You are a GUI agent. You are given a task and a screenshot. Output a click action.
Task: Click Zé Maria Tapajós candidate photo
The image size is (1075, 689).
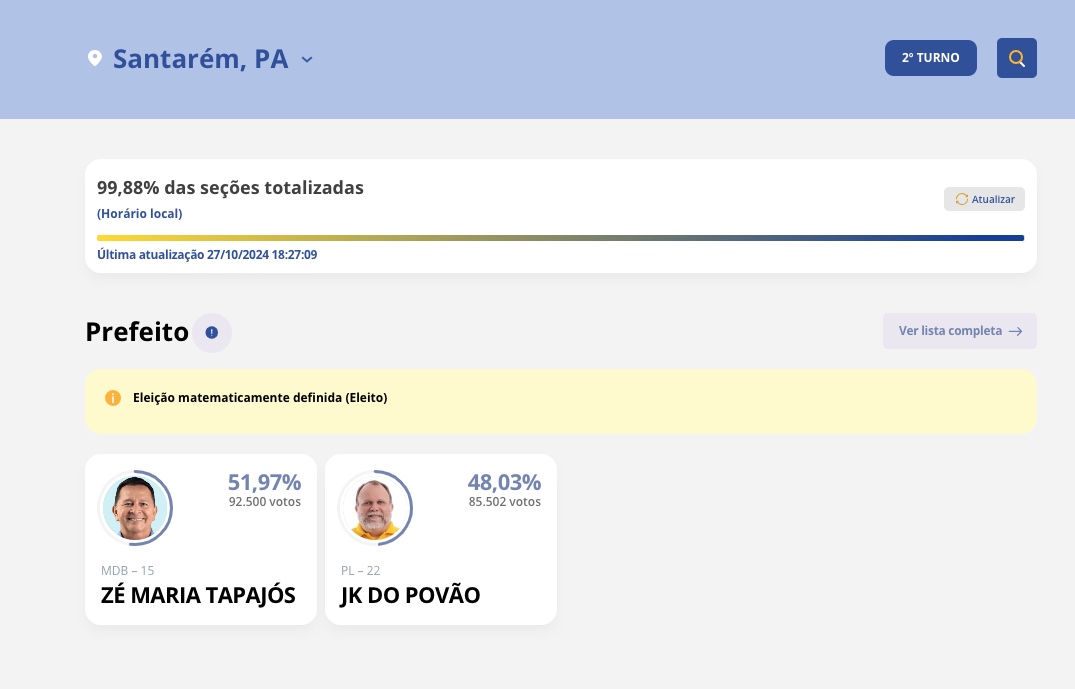click(x=136, y=508)
